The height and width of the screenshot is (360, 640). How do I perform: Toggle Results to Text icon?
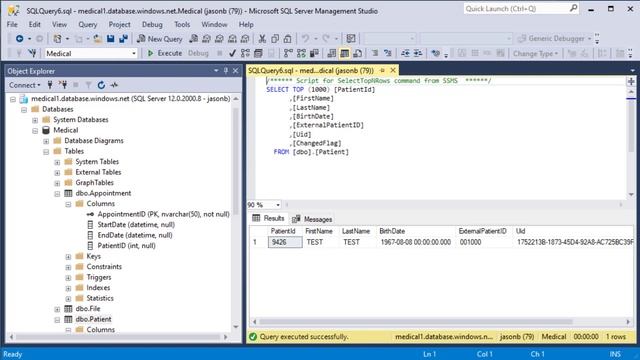(x=332, y=53)
